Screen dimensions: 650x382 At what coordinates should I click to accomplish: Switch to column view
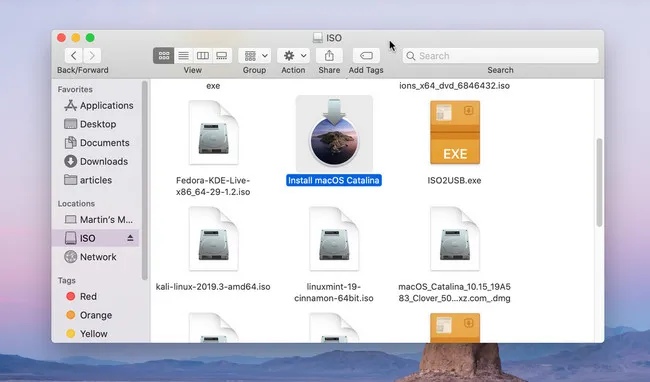click(202, 56)
